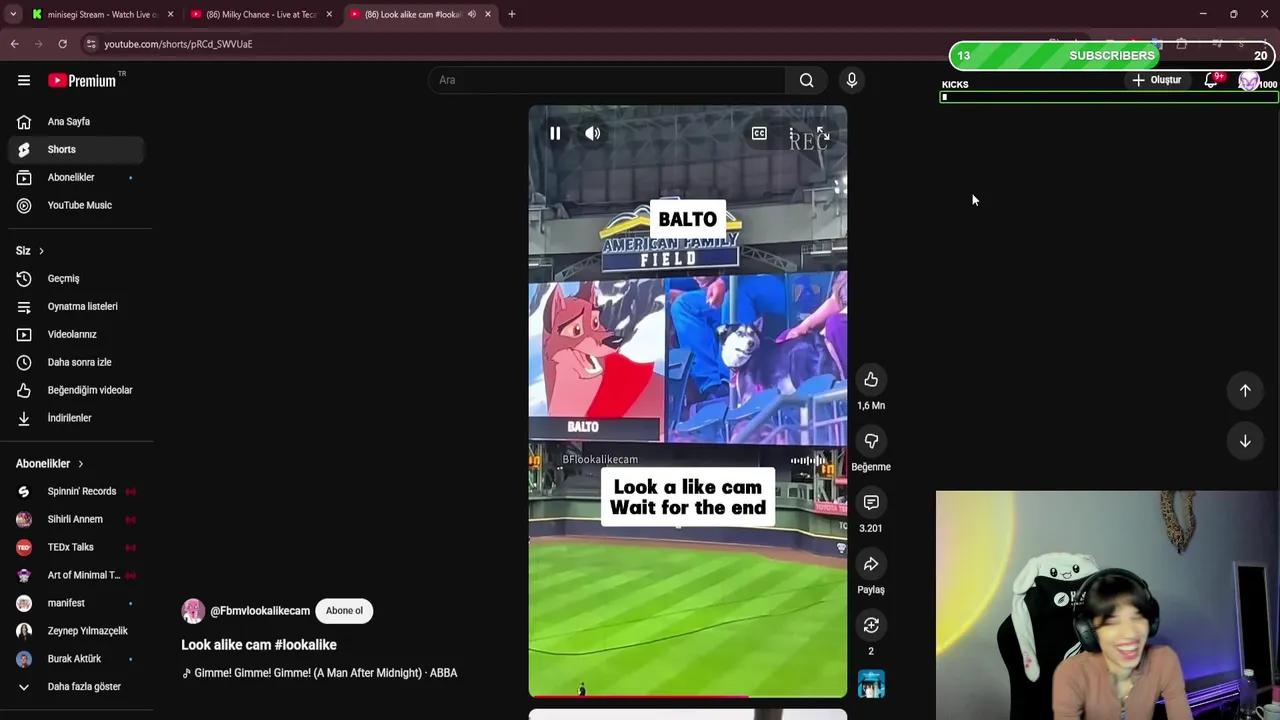Click the search magnifier button

(806, 80)
